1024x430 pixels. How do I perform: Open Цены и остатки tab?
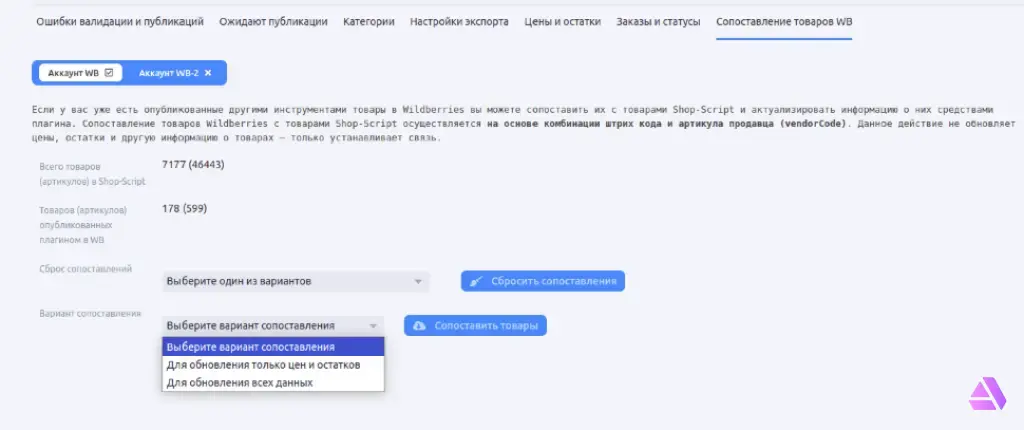562,22
